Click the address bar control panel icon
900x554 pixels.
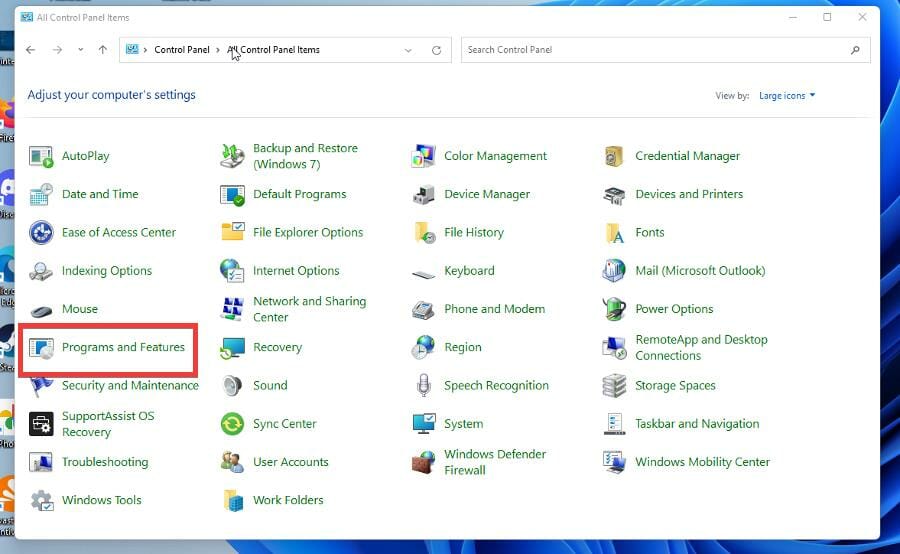[x=132, y=49]
